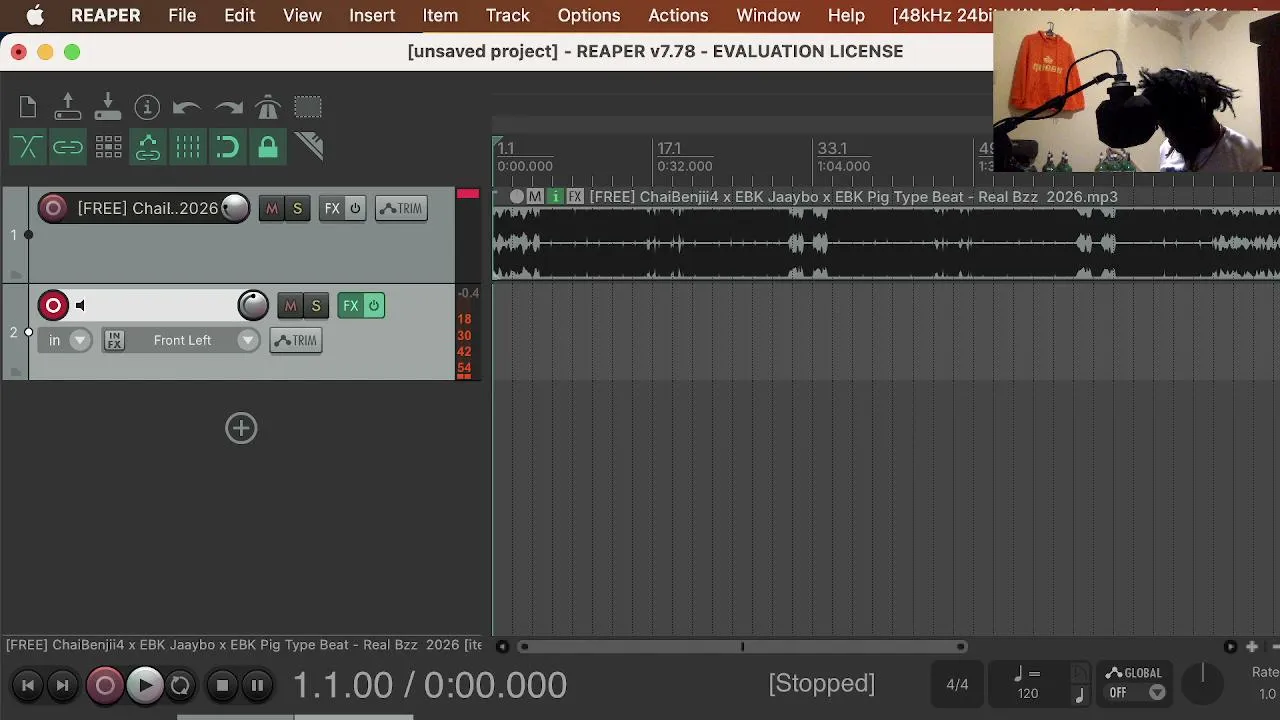The width and height of the screenshot is (1280, 720).
Task: Open the input FX on track 2
Action: pos(114,341)
